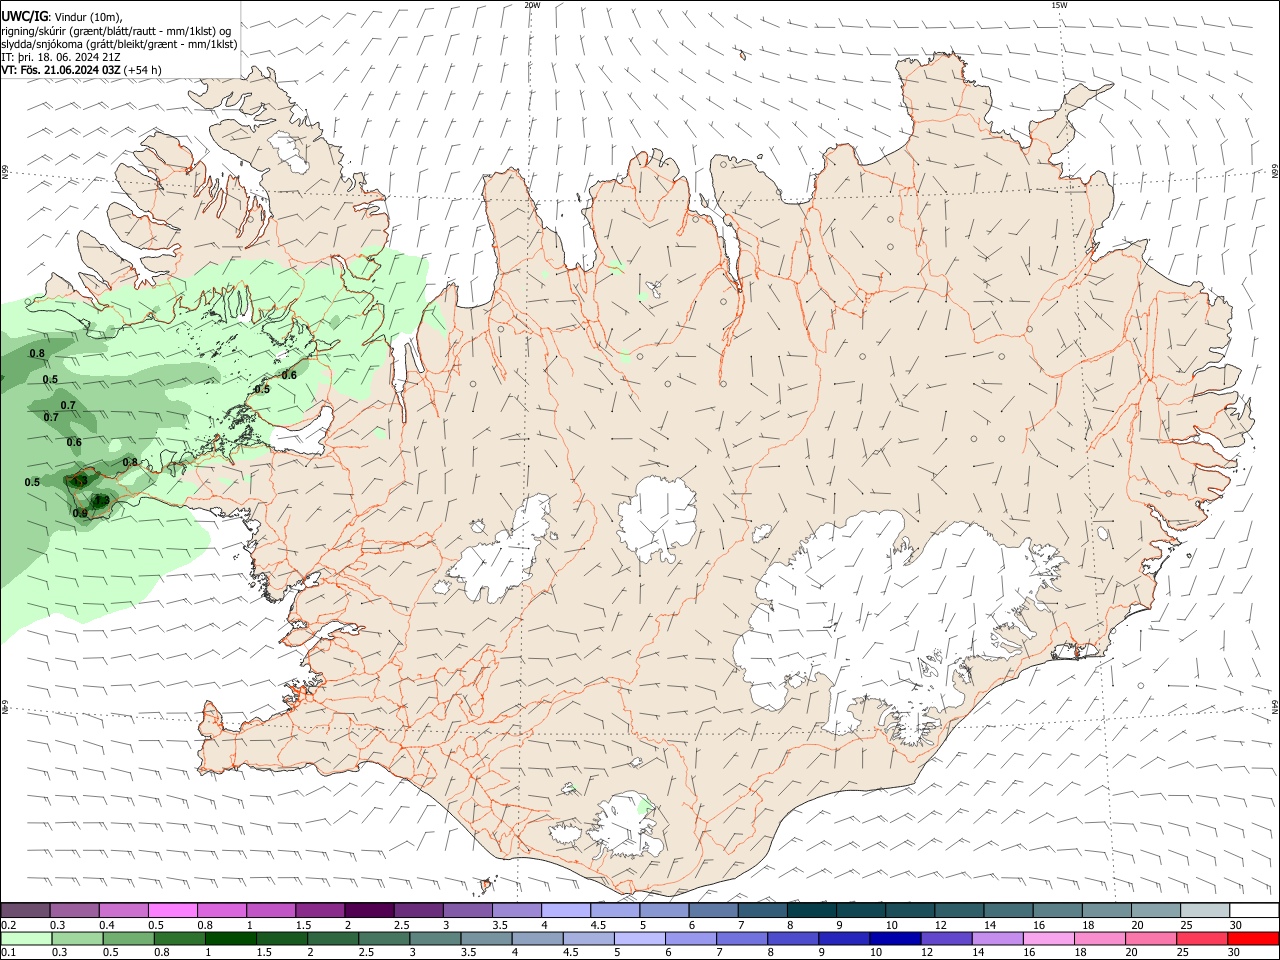
Task: Select the medium green 0.5–0.8 rain swatch
Action: coord(128,938)
